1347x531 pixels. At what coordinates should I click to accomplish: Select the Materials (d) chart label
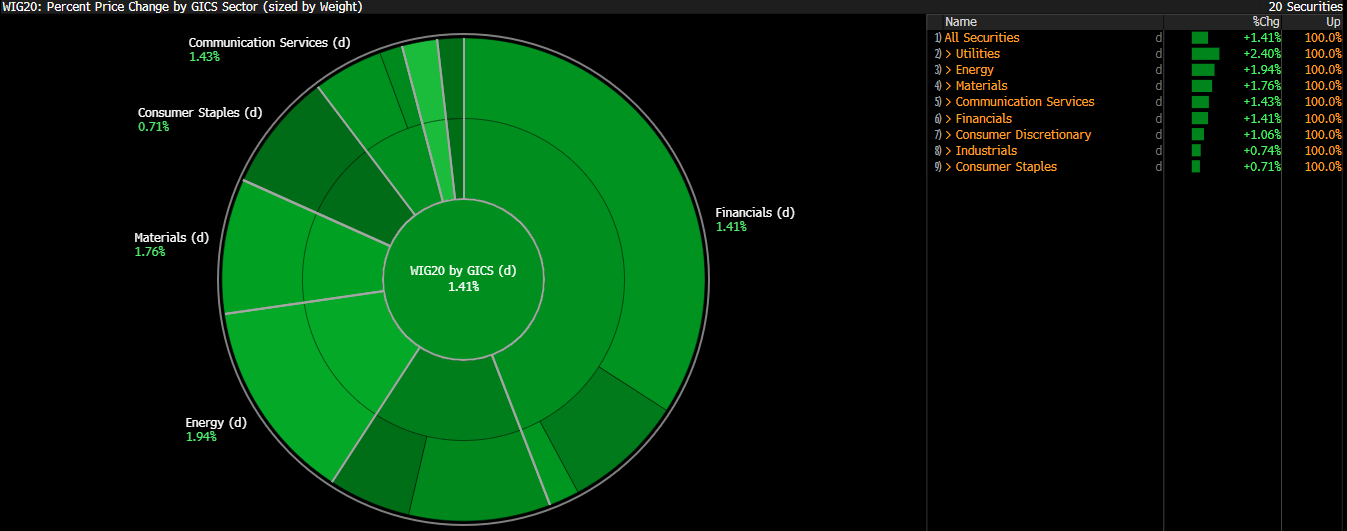[x=171, y=238]
